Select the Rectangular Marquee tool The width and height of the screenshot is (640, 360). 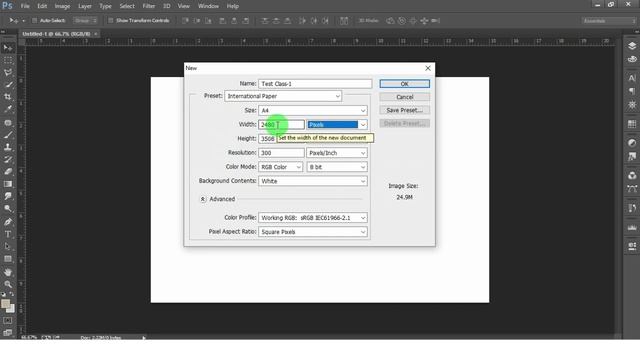(x=8, y=60)
